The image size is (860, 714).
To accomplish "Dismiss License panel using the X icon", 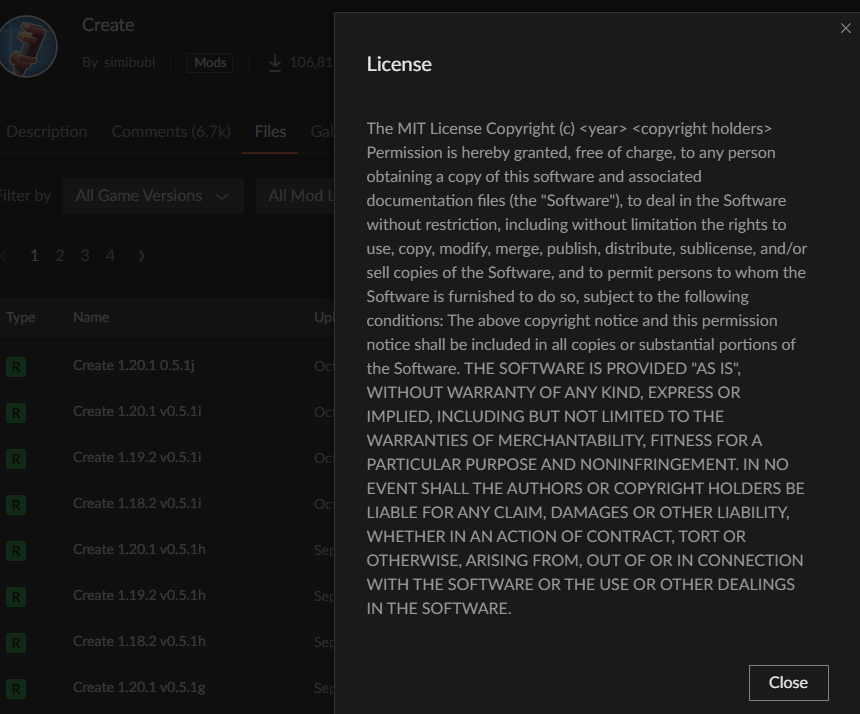I will pos(845,29).
